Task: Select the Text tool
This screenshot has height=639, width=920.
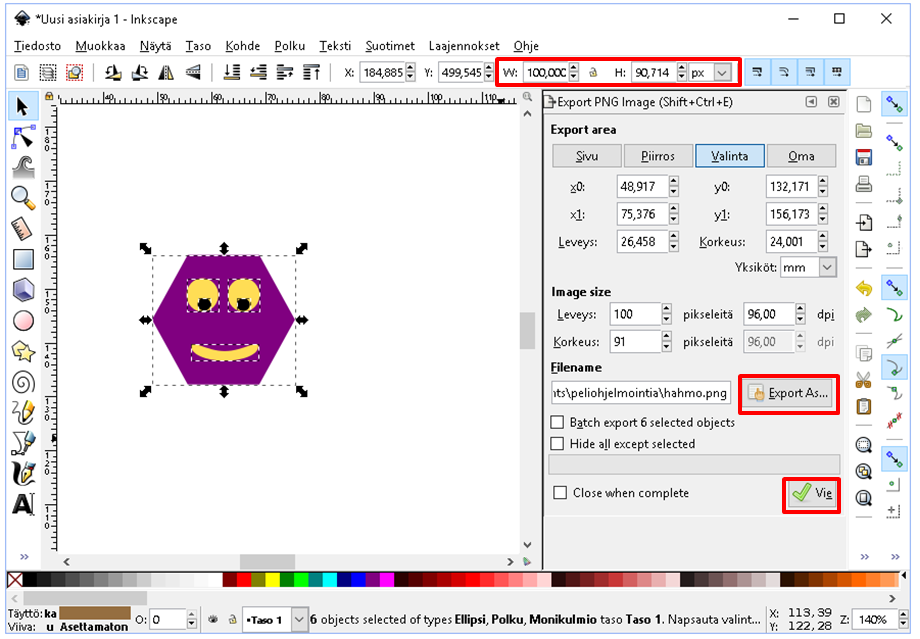Action: [22, 504]
